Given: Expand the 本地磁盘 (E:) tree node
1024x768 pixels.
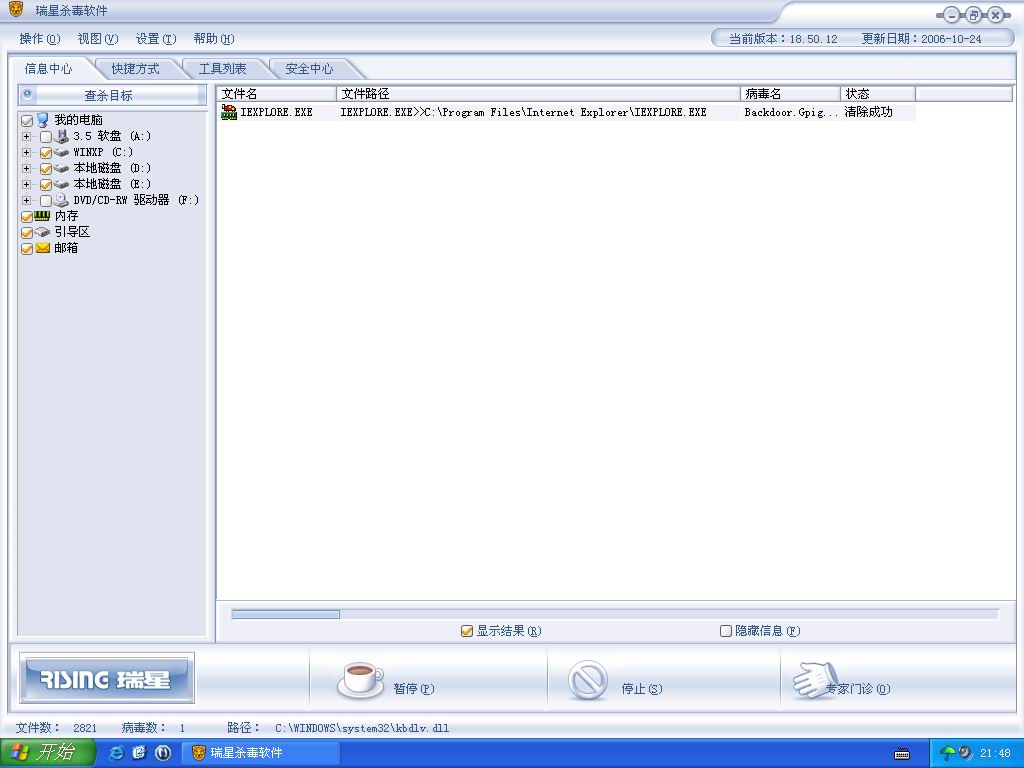Looking at the screenshot, I should point(26,184).
